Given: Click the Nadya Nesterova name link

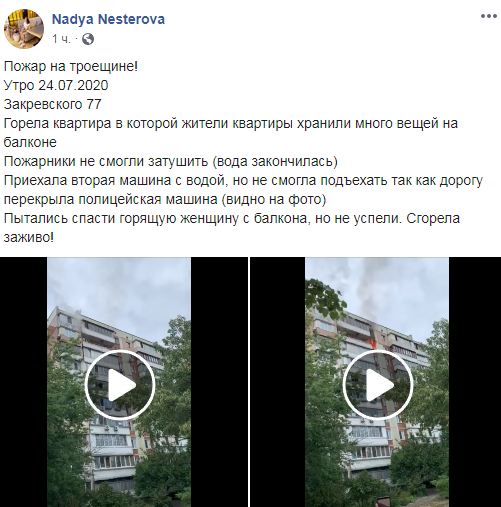Looking at the screenshot, I should [108, 19].
